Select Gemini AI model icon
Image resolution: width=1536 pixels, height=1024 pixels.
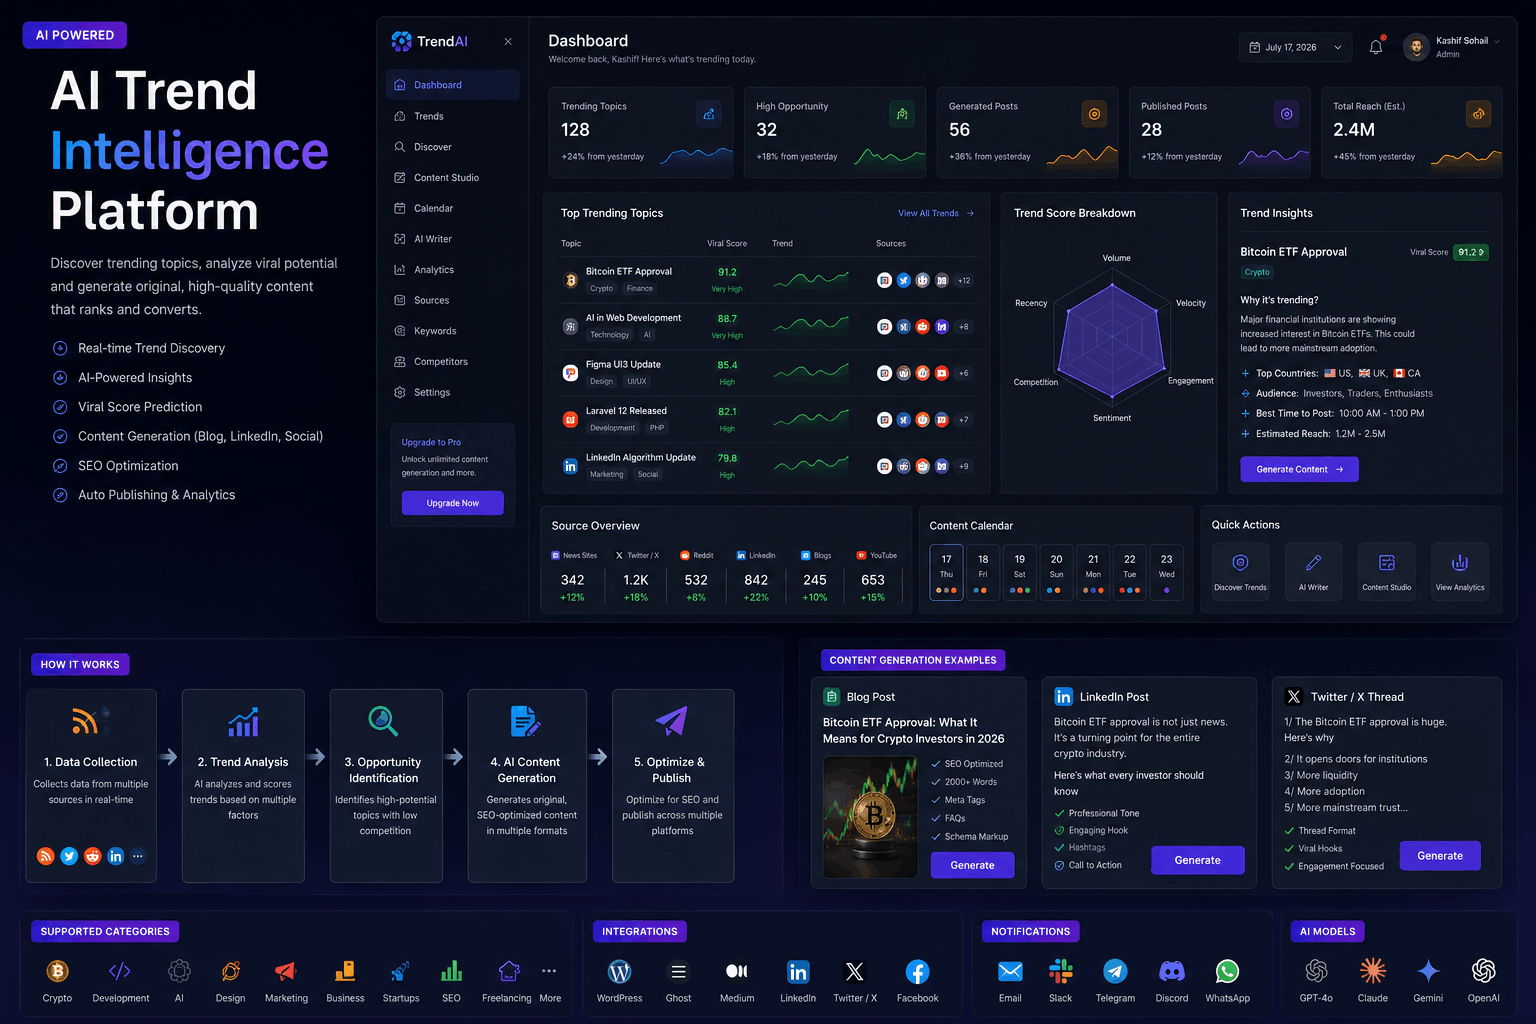[1428, 970]
